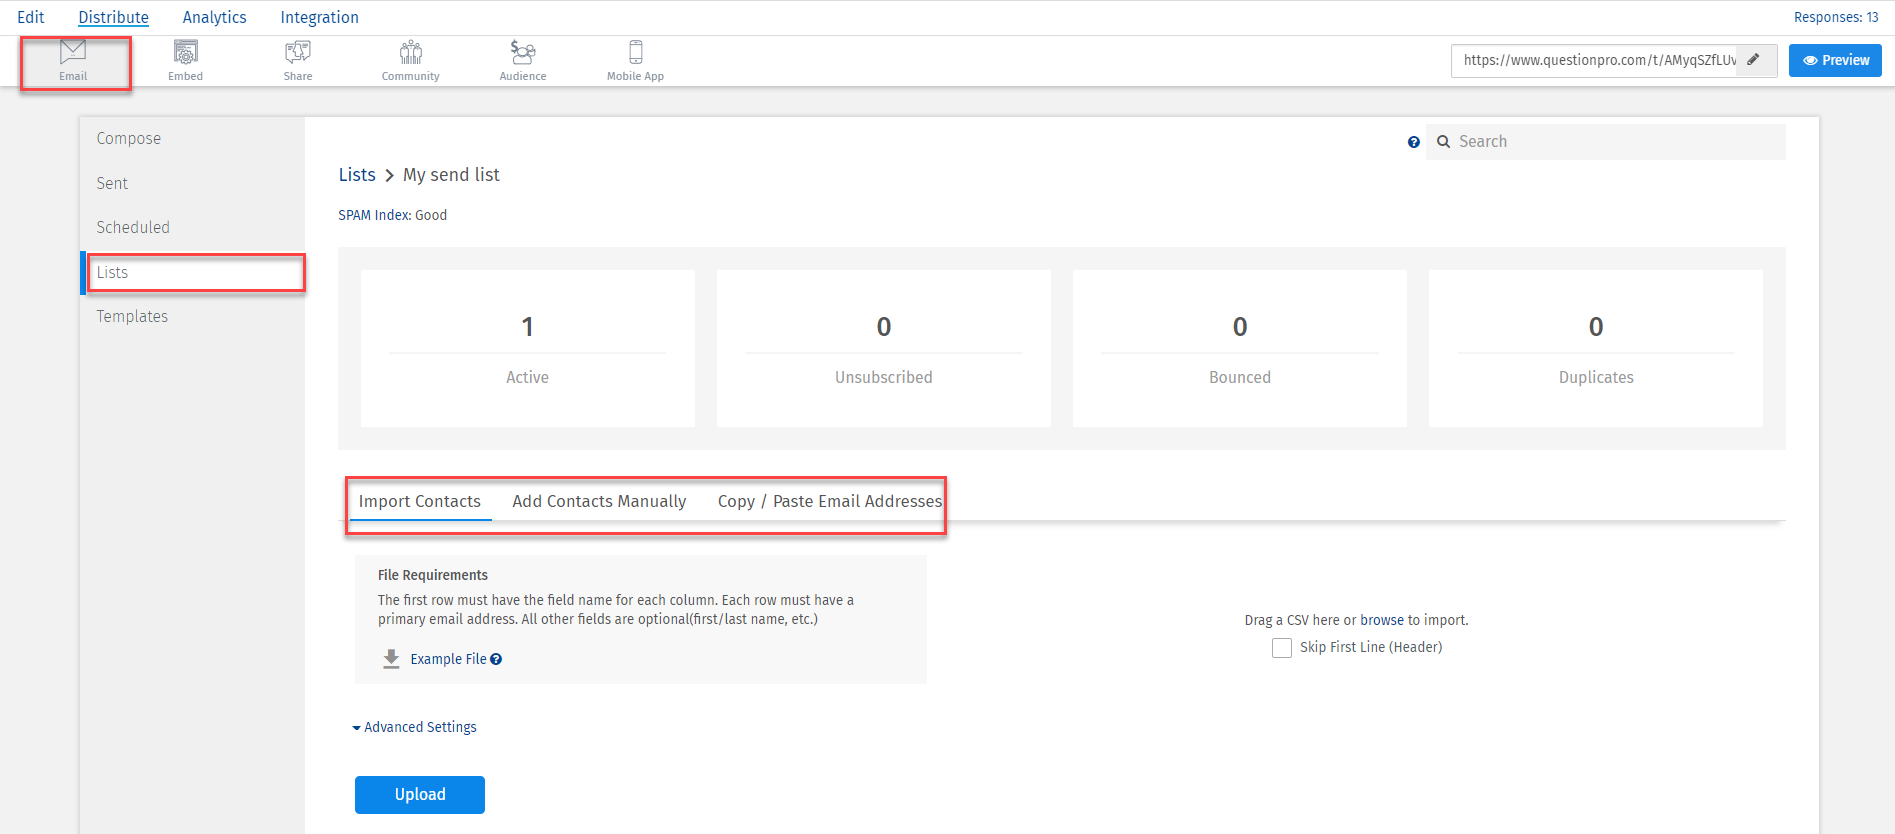1895x834 pixels.
Task: Click the pencil icon to edit survey URL
Action: point(1753,60)
